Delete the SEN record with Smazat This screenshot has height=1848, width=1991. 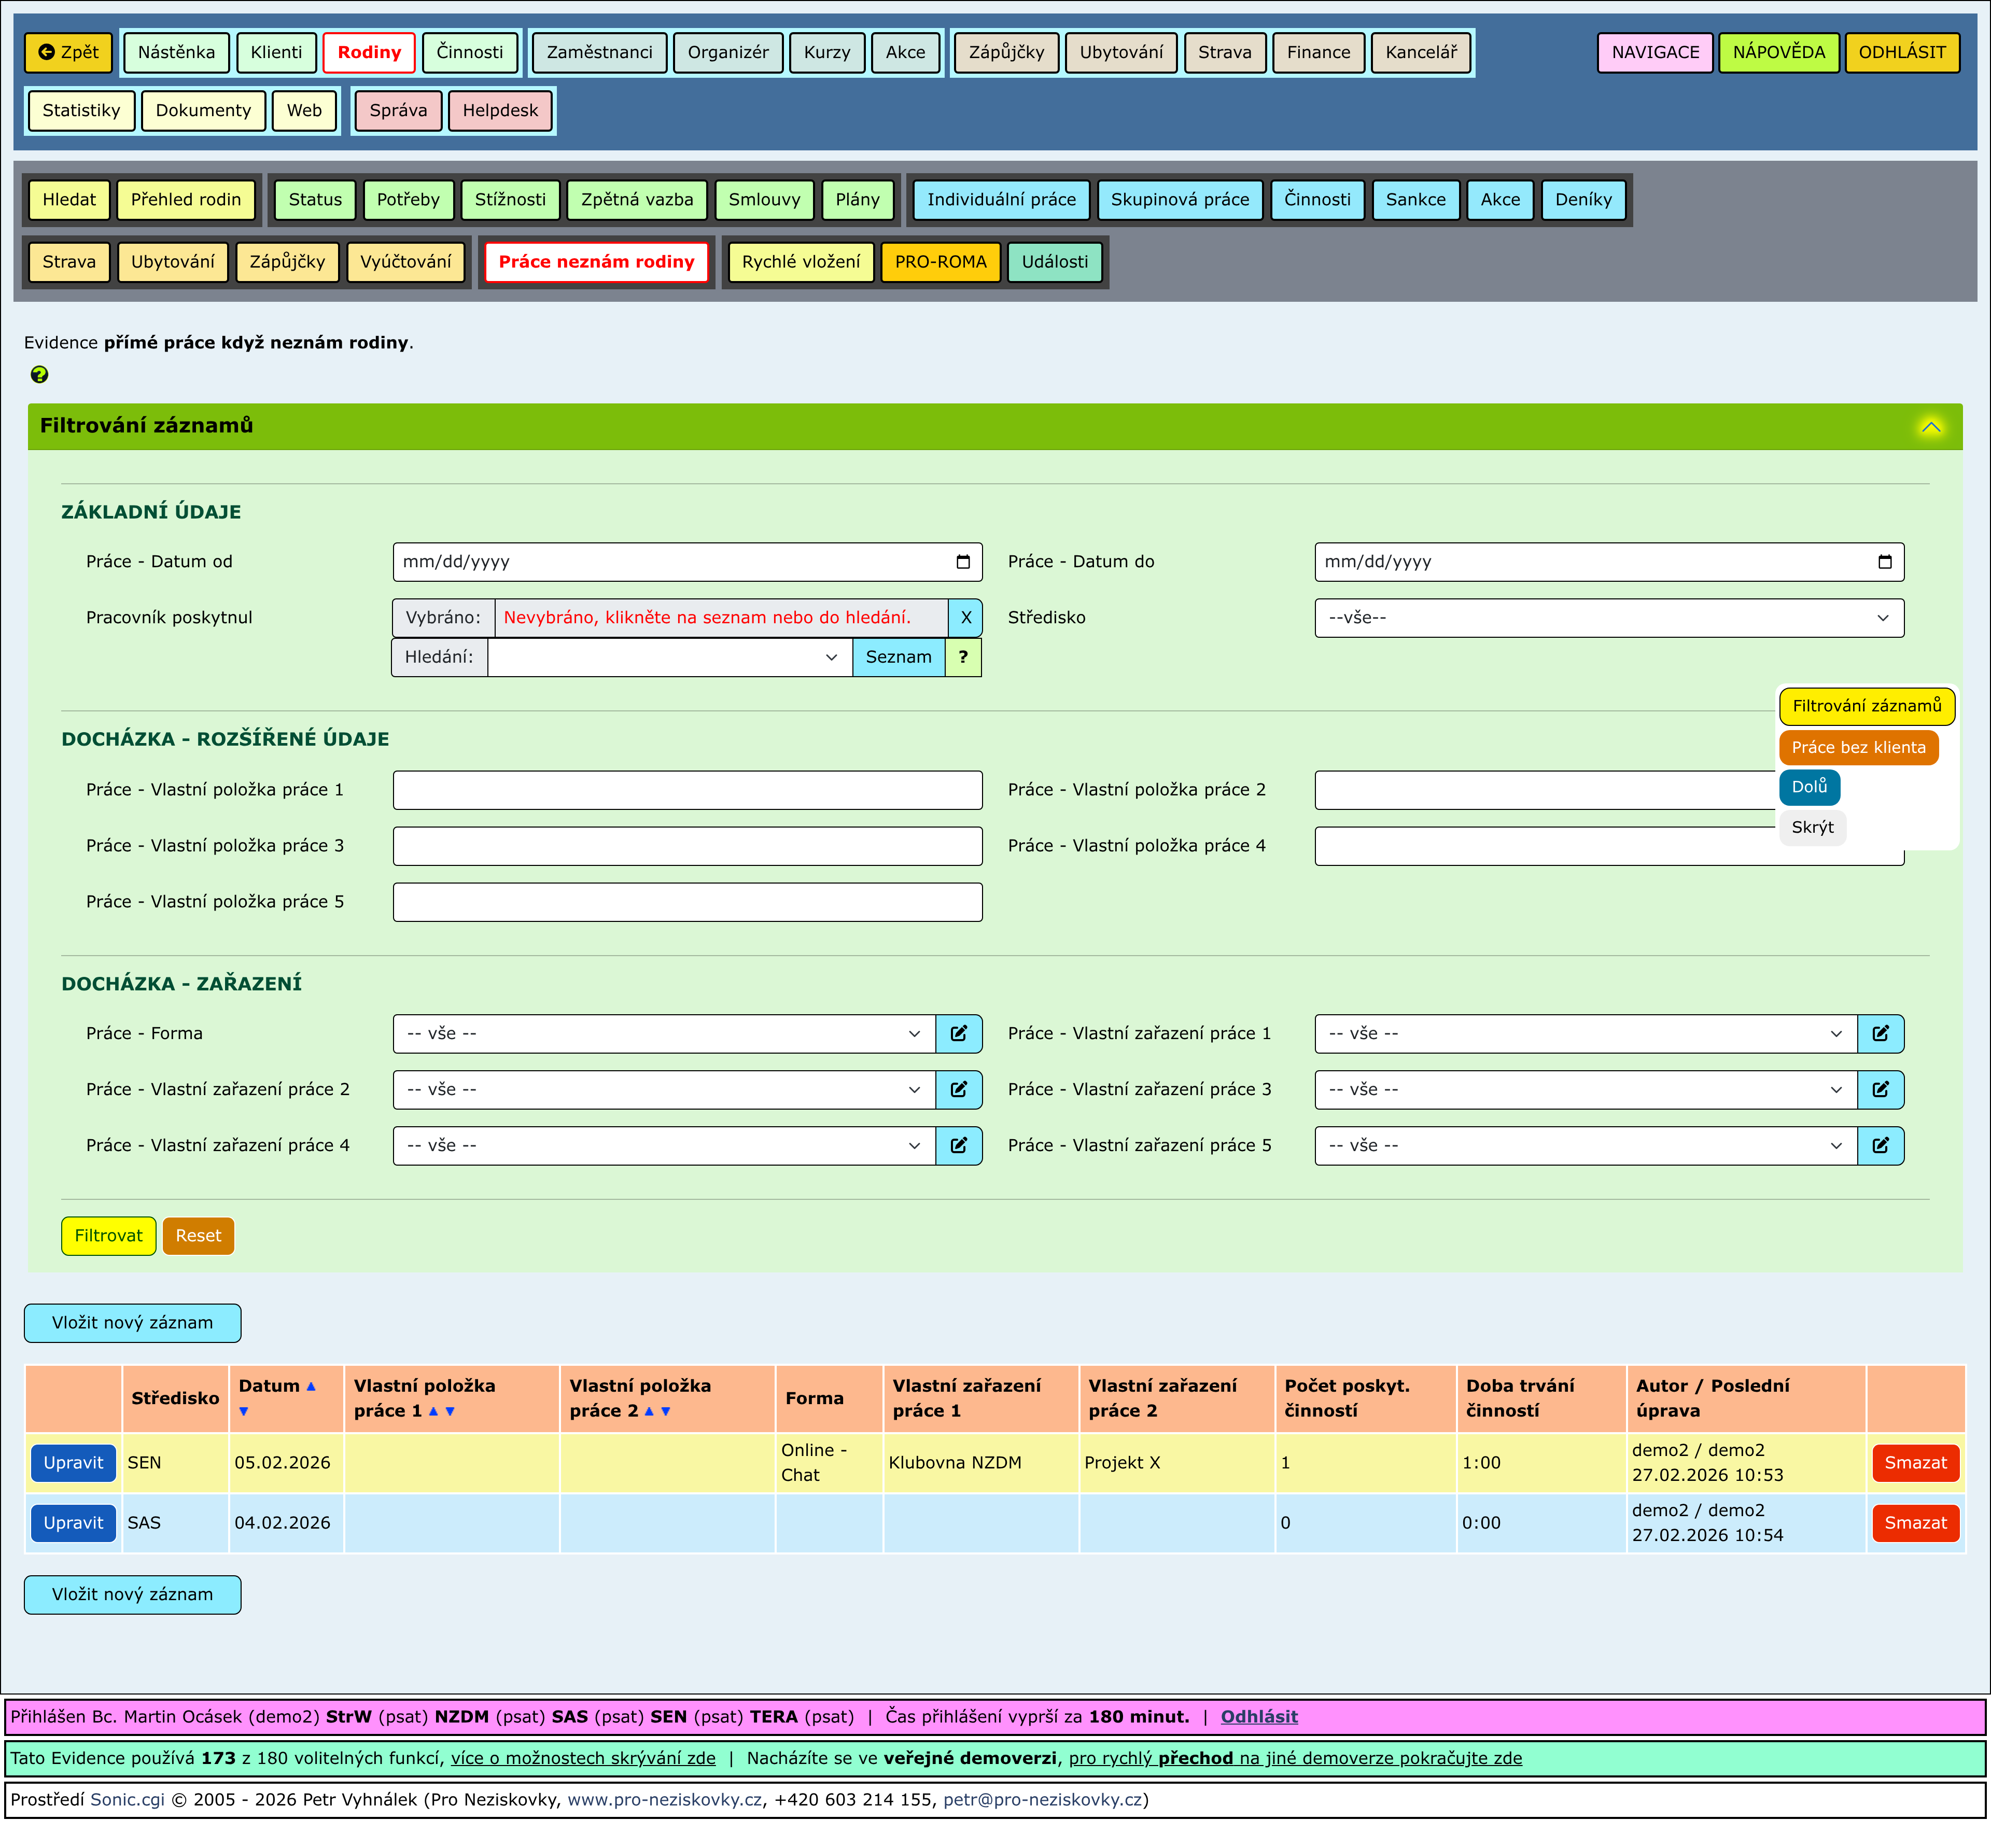(1914, 1463)
